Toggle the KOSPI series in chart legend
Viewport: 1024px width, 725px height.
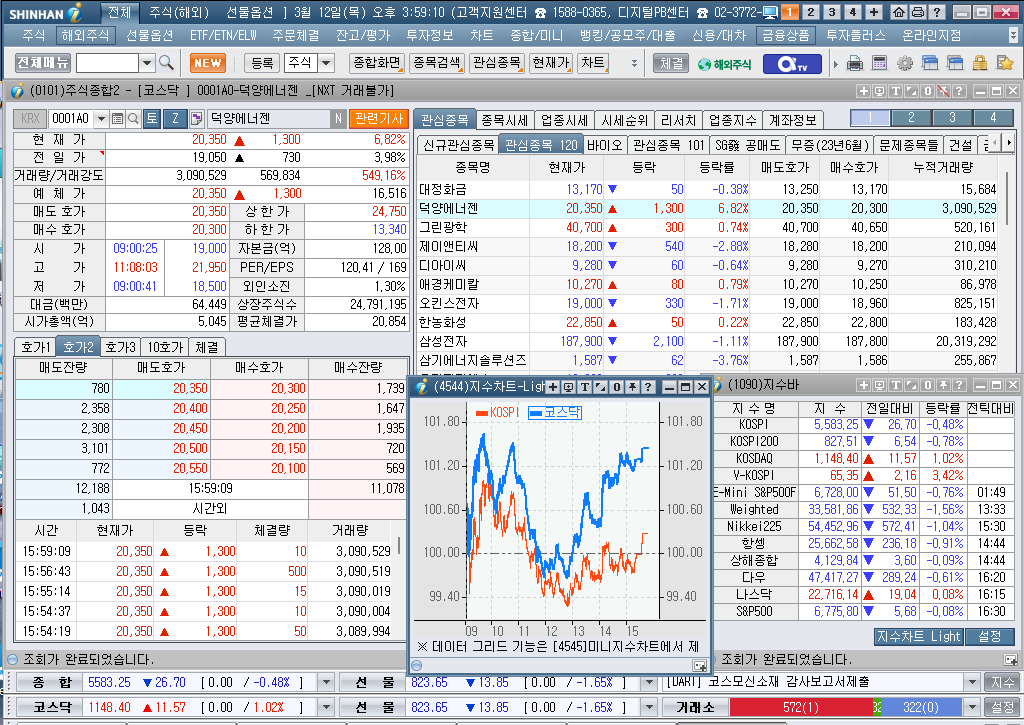click(x=497, y=413)
